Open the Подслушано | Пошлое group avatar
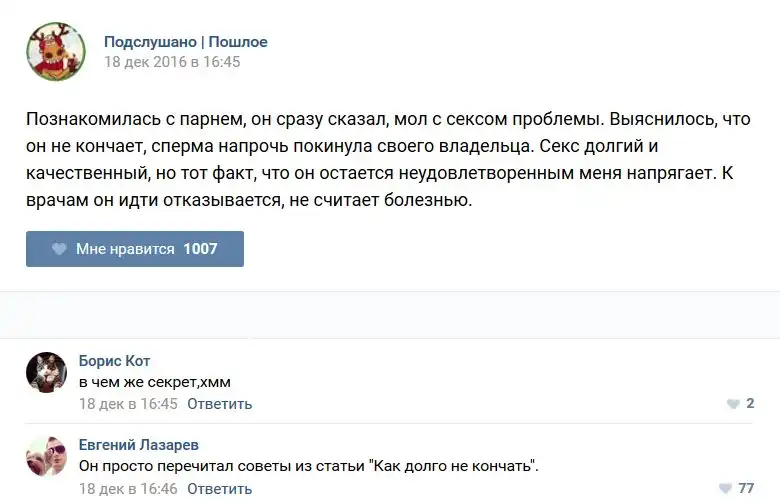 [56, 51]
